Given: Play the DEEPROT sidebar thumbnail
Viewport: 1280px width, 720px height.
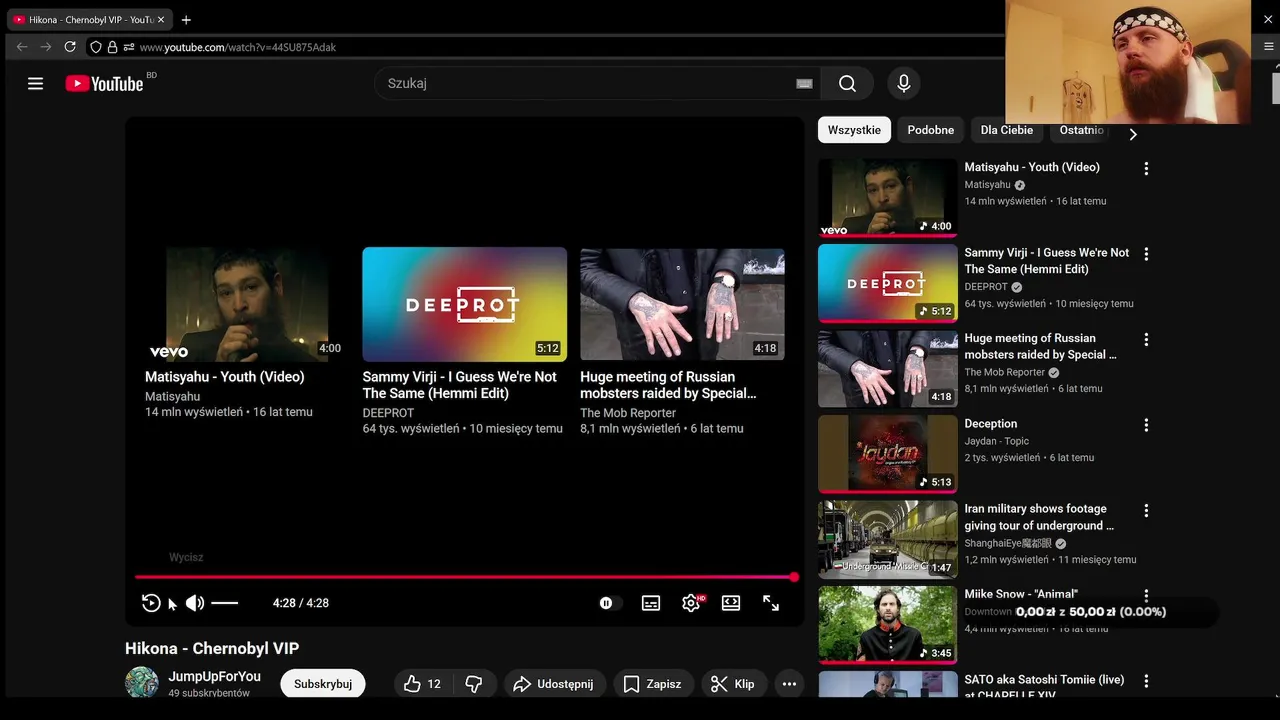Looking at the screenshot, I should [888, 283].
